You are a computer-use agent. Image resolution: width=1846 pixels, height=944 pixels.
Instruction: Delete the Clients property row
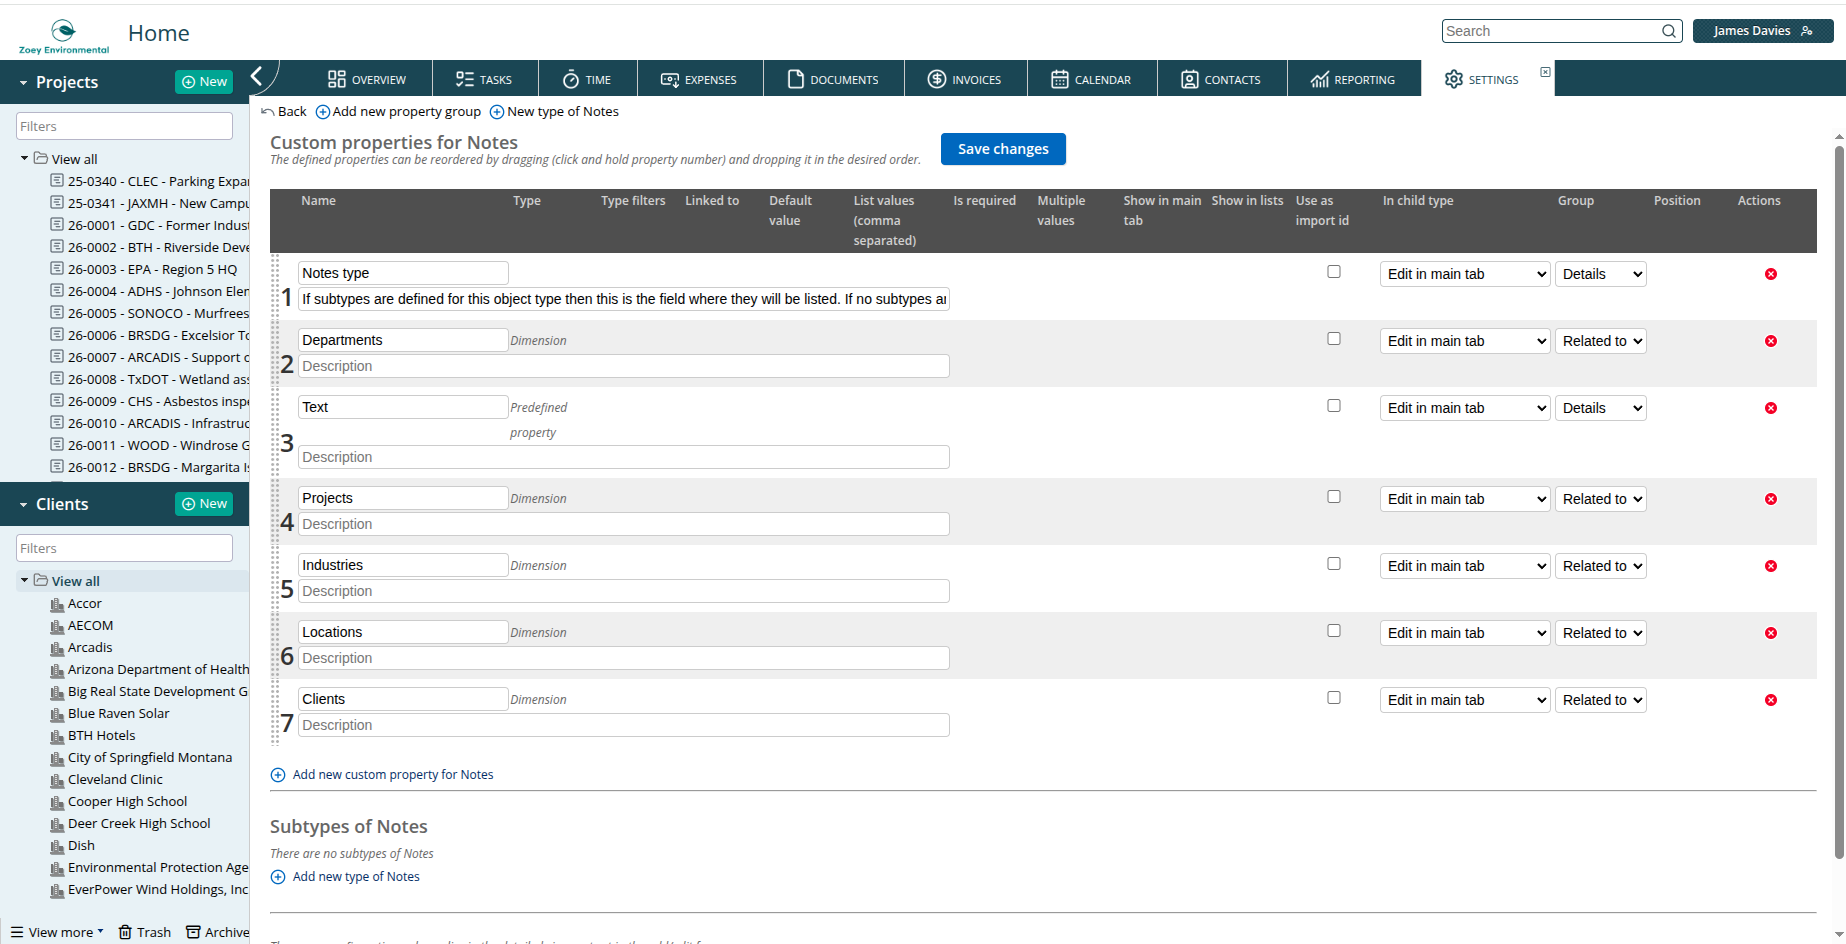pyautogui.click(x=1770, y=700)
